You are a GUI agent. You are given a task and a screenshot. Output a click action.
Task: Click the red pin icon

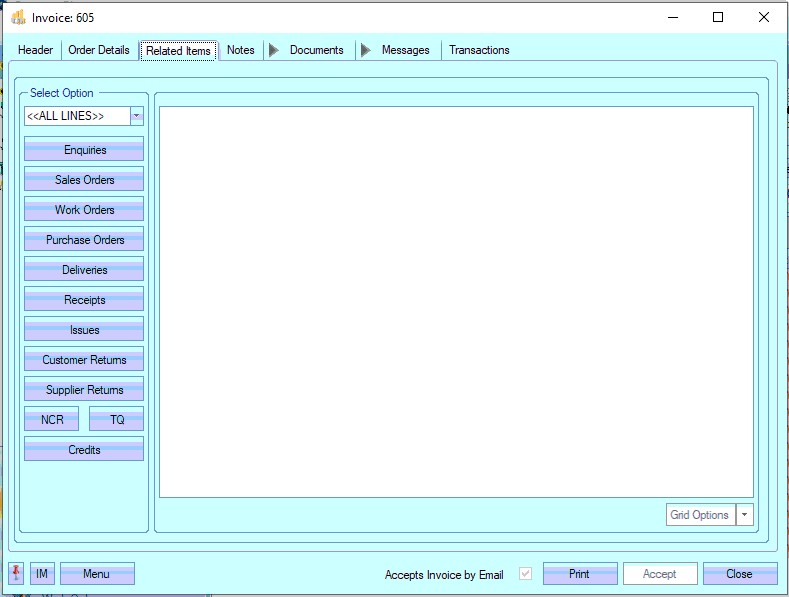click(16, 574)
